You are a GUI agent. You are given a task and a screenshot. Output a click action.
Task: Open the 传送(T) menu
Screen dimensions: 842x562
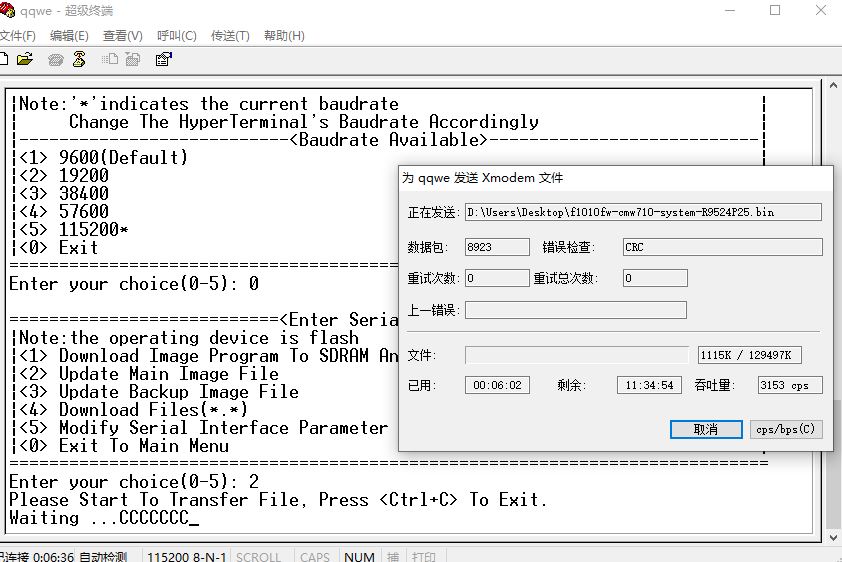(x=230, y=36)
